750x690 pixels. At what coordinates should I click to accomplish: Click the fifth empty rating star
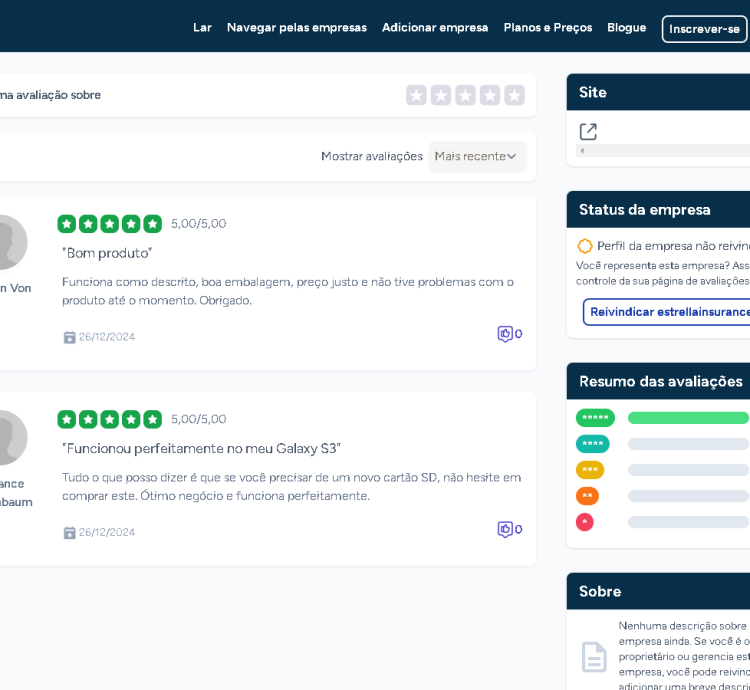(514, 95)
